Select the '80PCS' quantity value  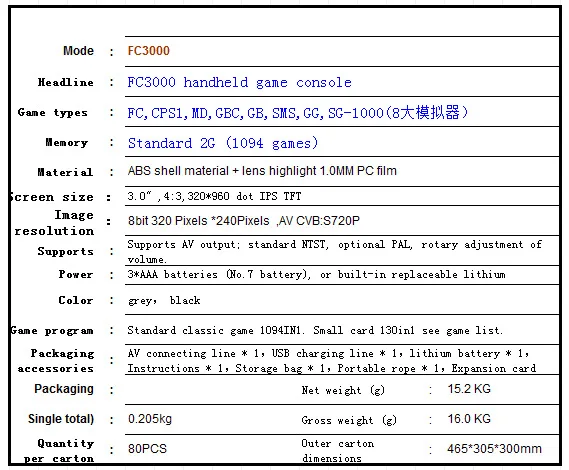147,449
